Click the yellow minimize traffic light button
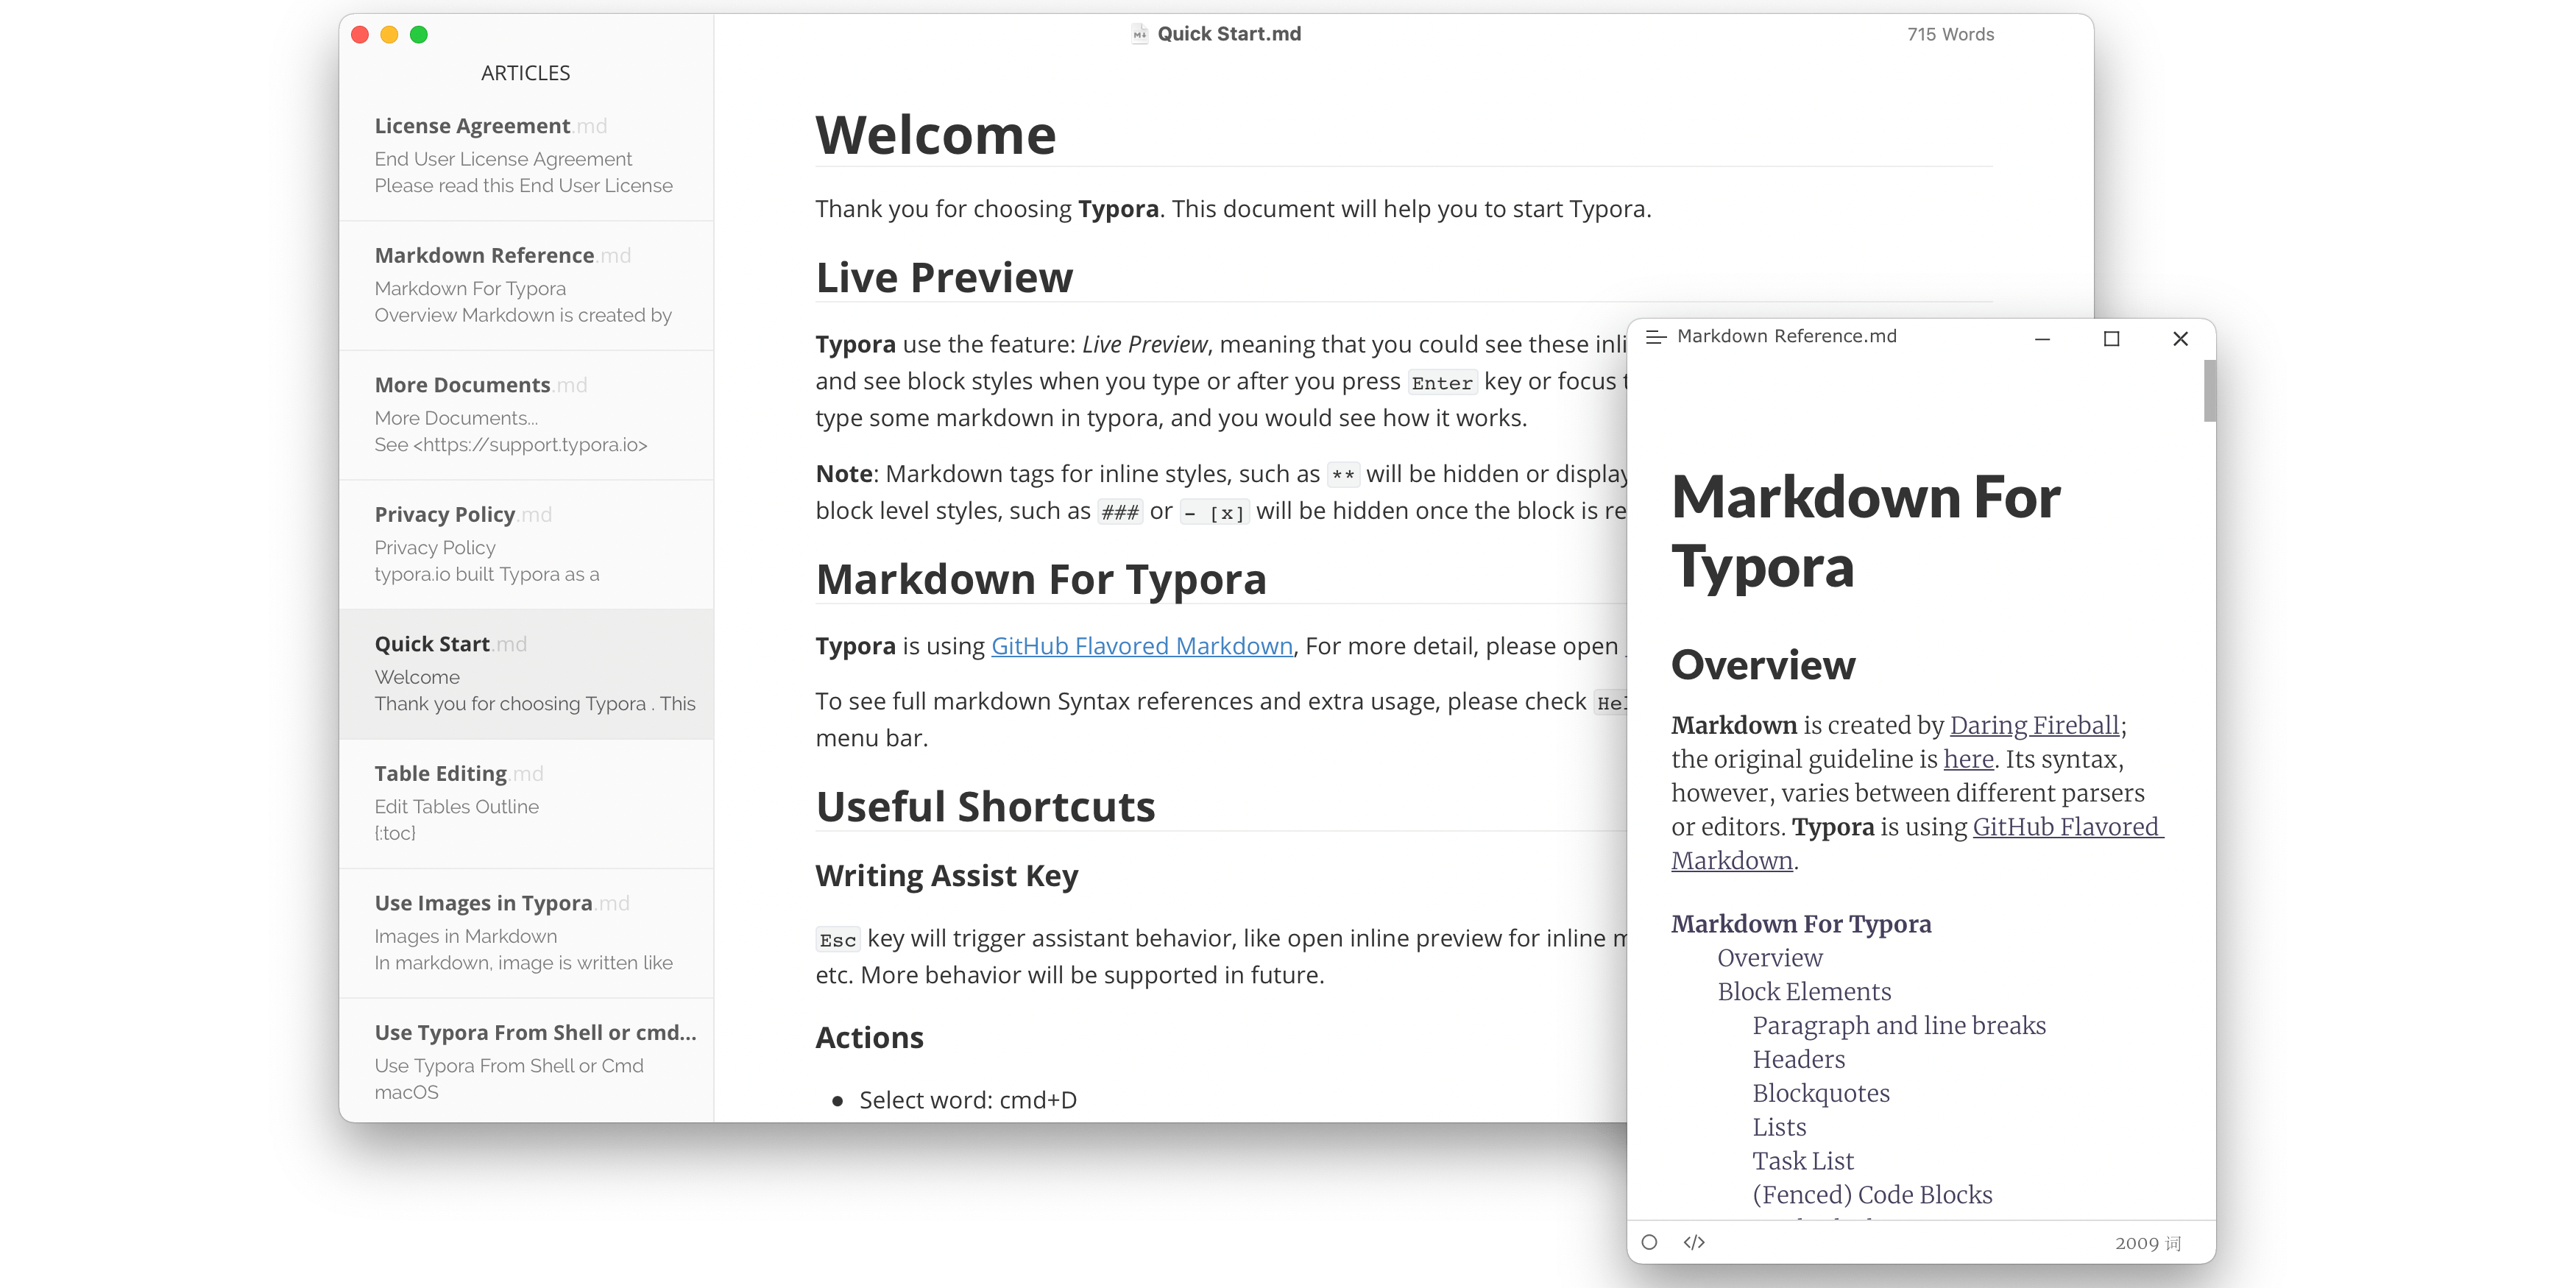 click(389, 35)
